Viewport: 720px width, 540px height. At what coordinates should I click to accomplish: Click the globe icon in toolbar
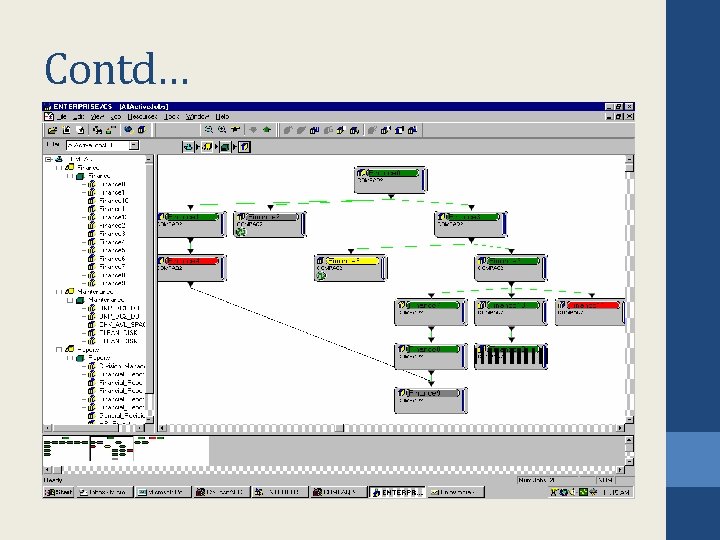tap(128, 130)
